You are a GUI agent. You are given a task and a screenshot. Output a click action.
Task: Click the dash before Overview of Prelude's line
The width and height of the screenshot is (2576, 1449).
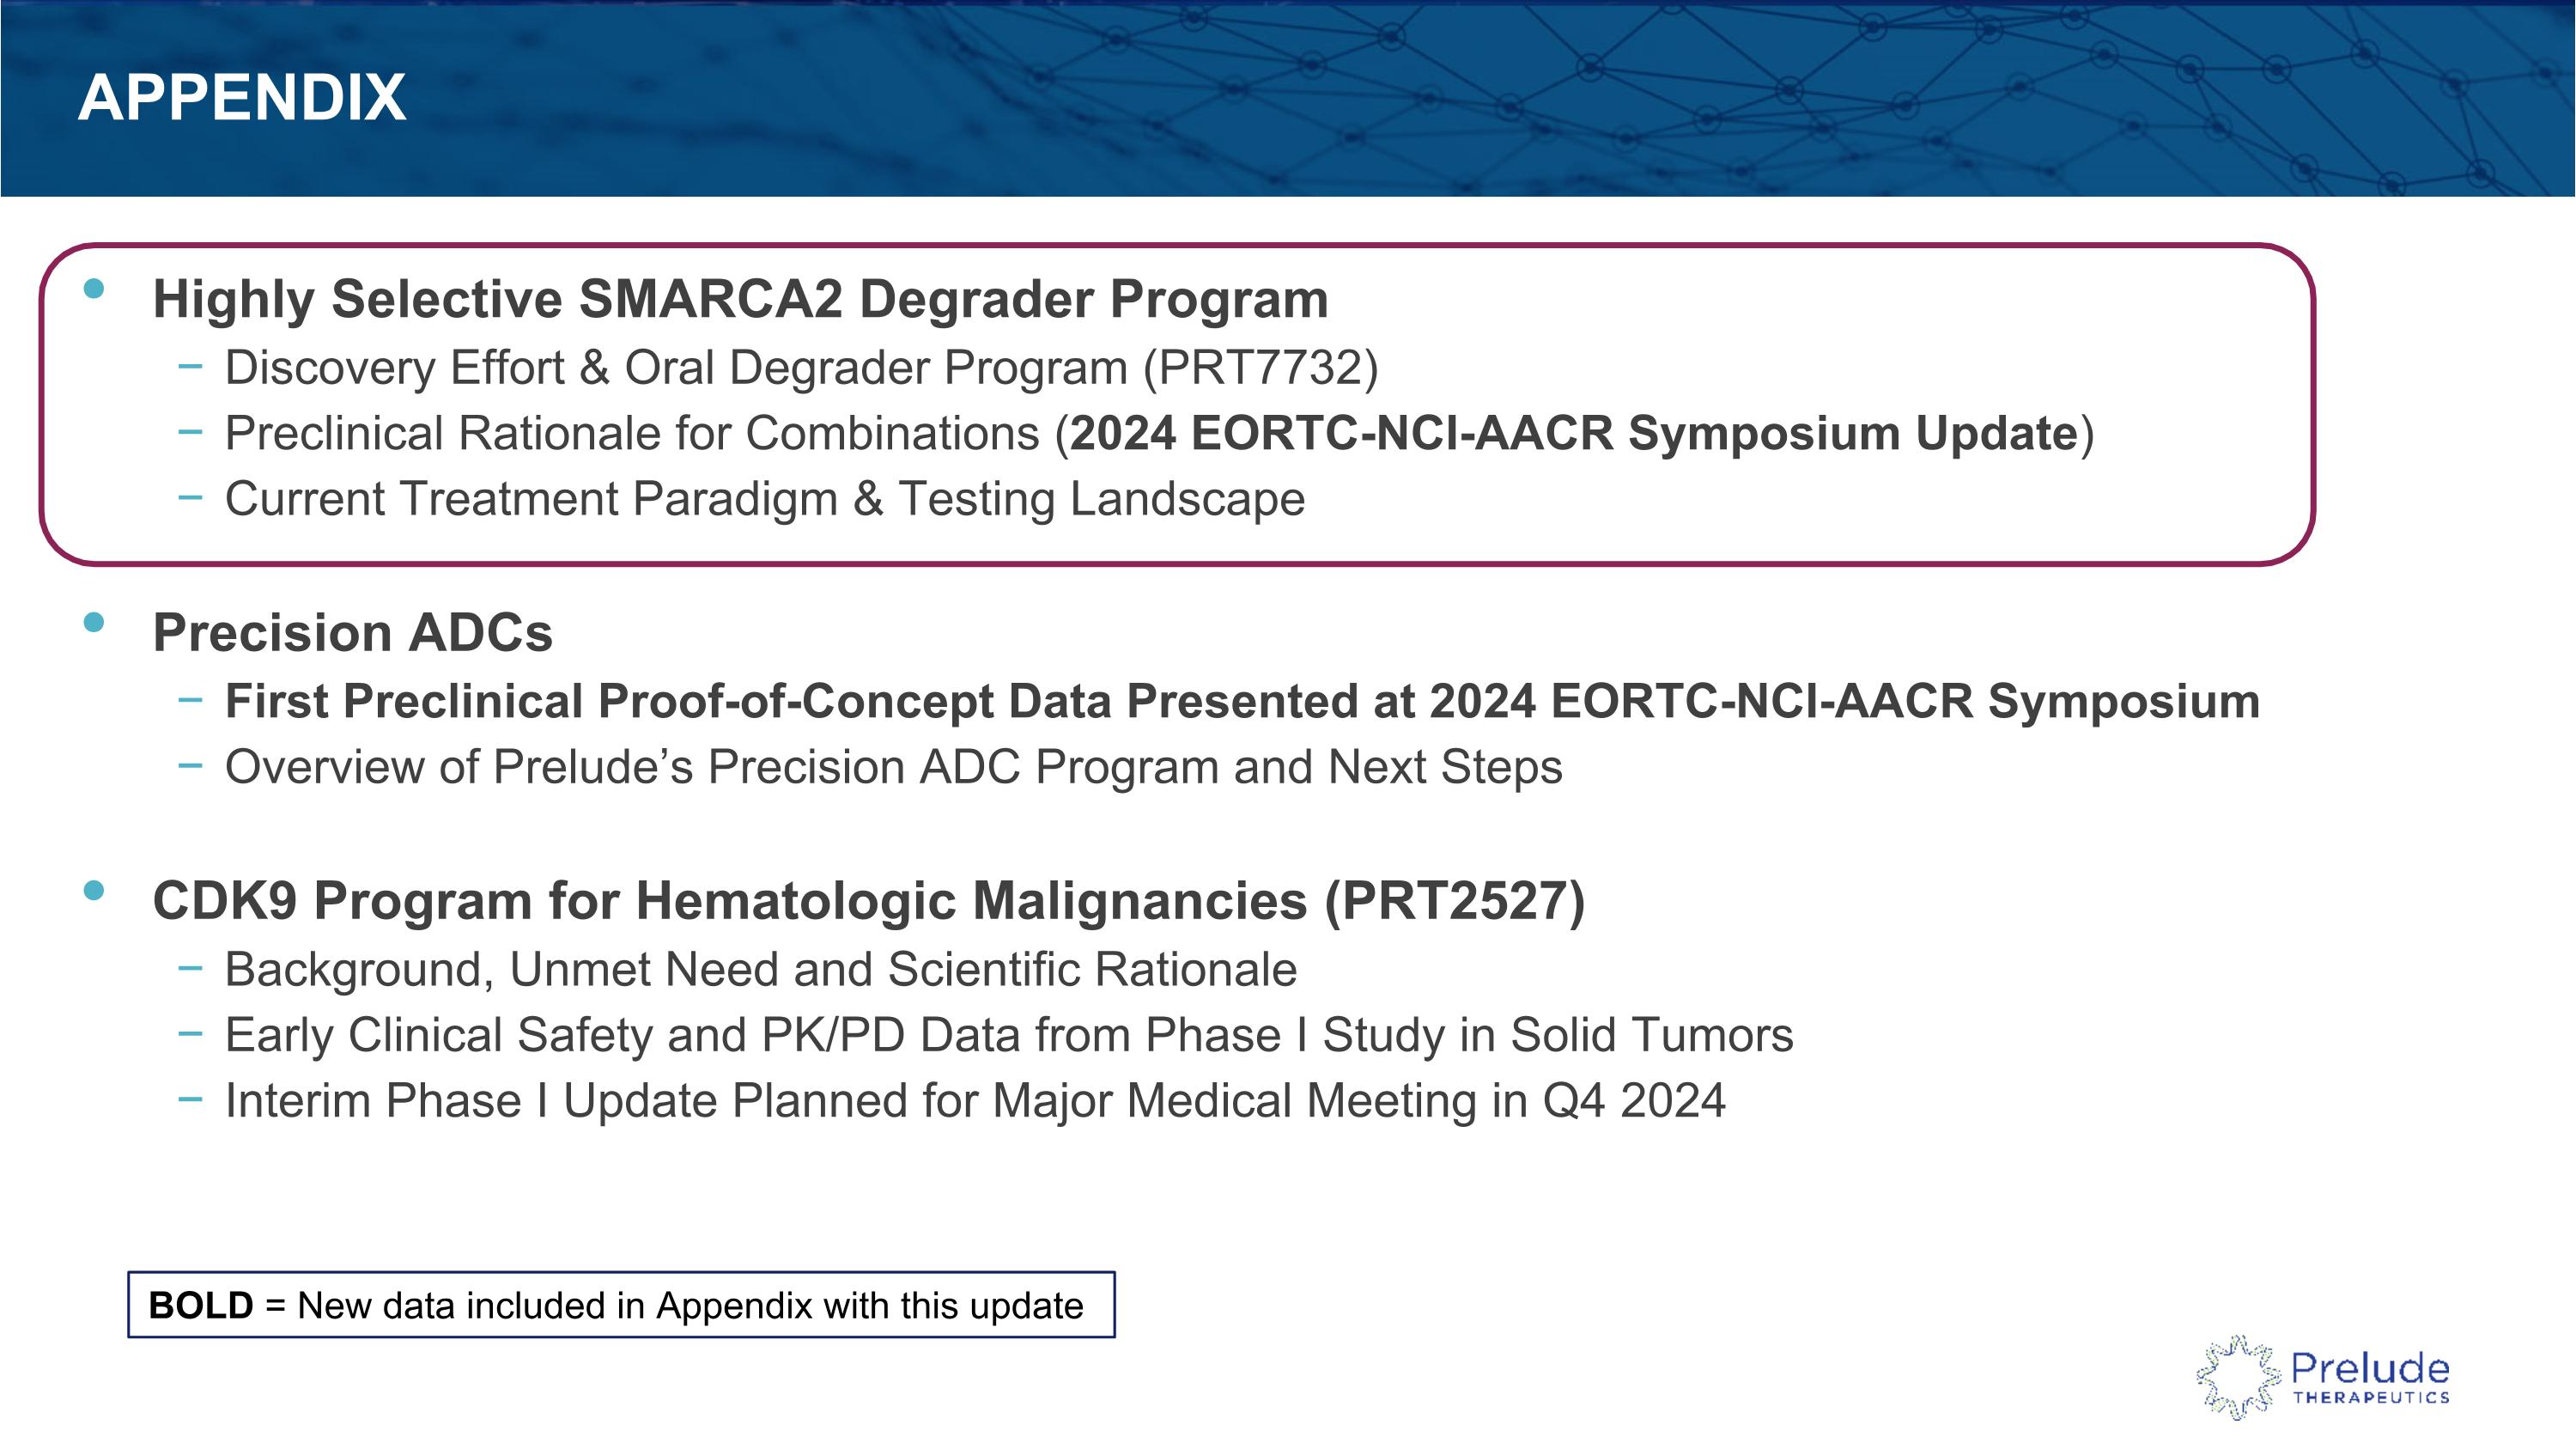point(190,766)
